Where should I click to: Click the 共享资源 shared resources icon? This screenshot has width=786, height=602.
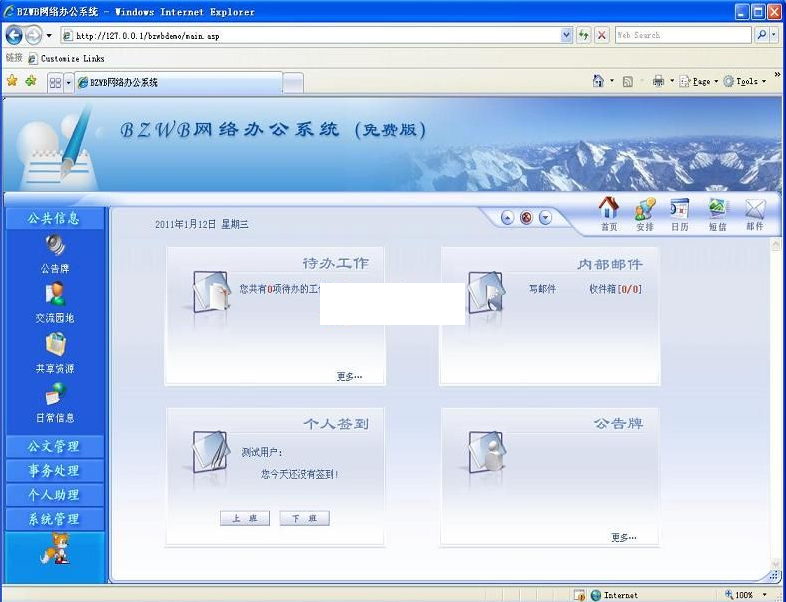pos(54,345)
